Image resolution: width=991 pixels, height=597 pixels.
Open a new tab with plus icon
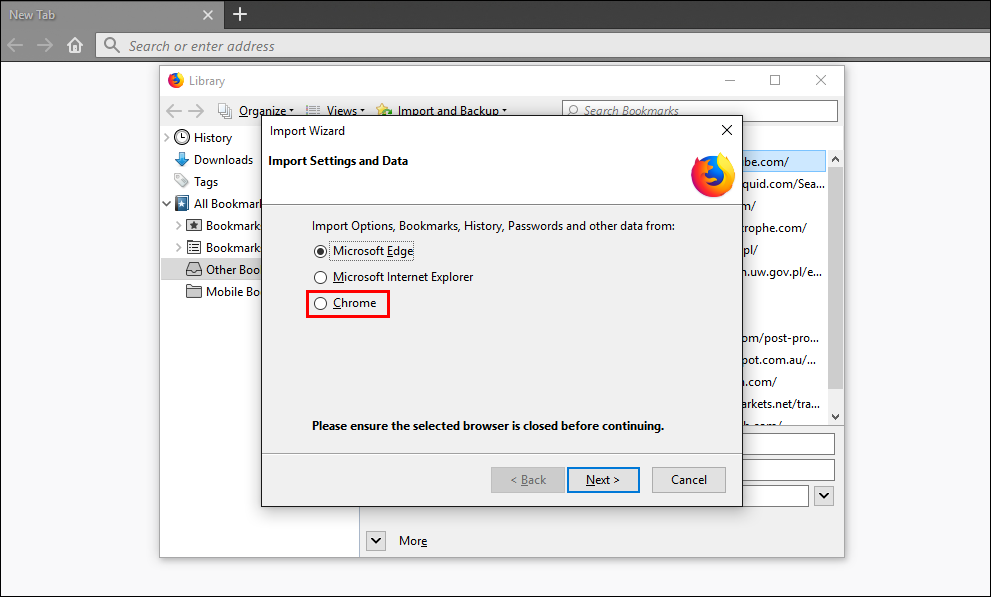point(240,14)
